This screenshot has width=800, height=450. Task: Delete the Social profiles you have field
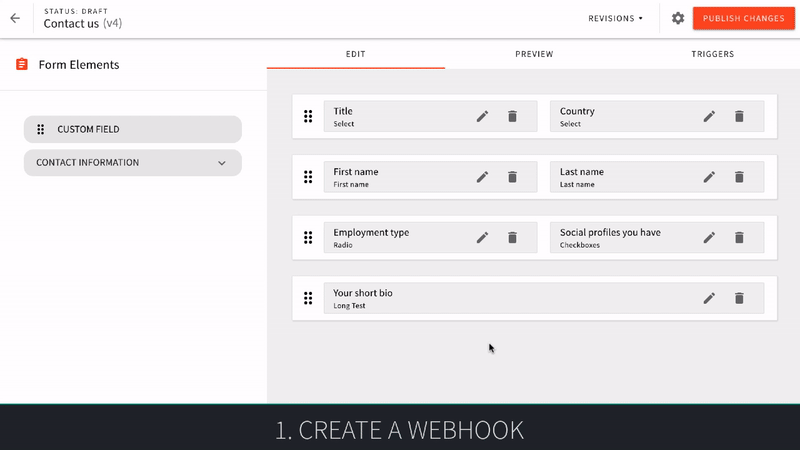pos(739,238)
